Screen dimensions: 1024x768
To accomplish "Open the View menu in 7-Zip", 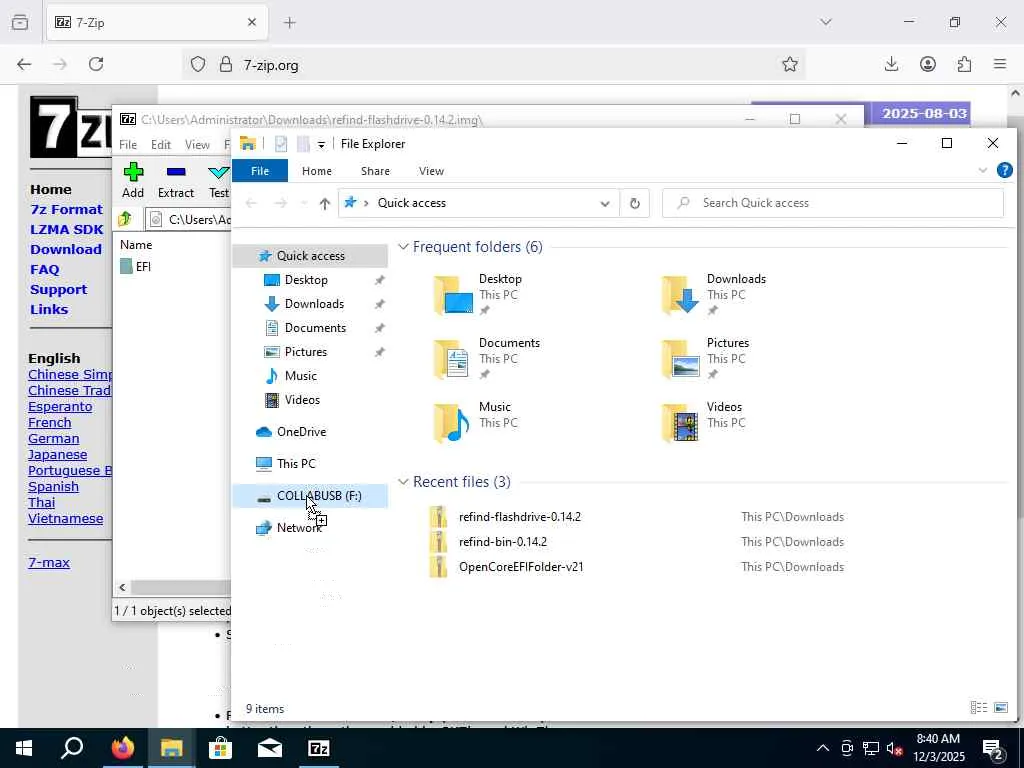I will click(197, 145).
